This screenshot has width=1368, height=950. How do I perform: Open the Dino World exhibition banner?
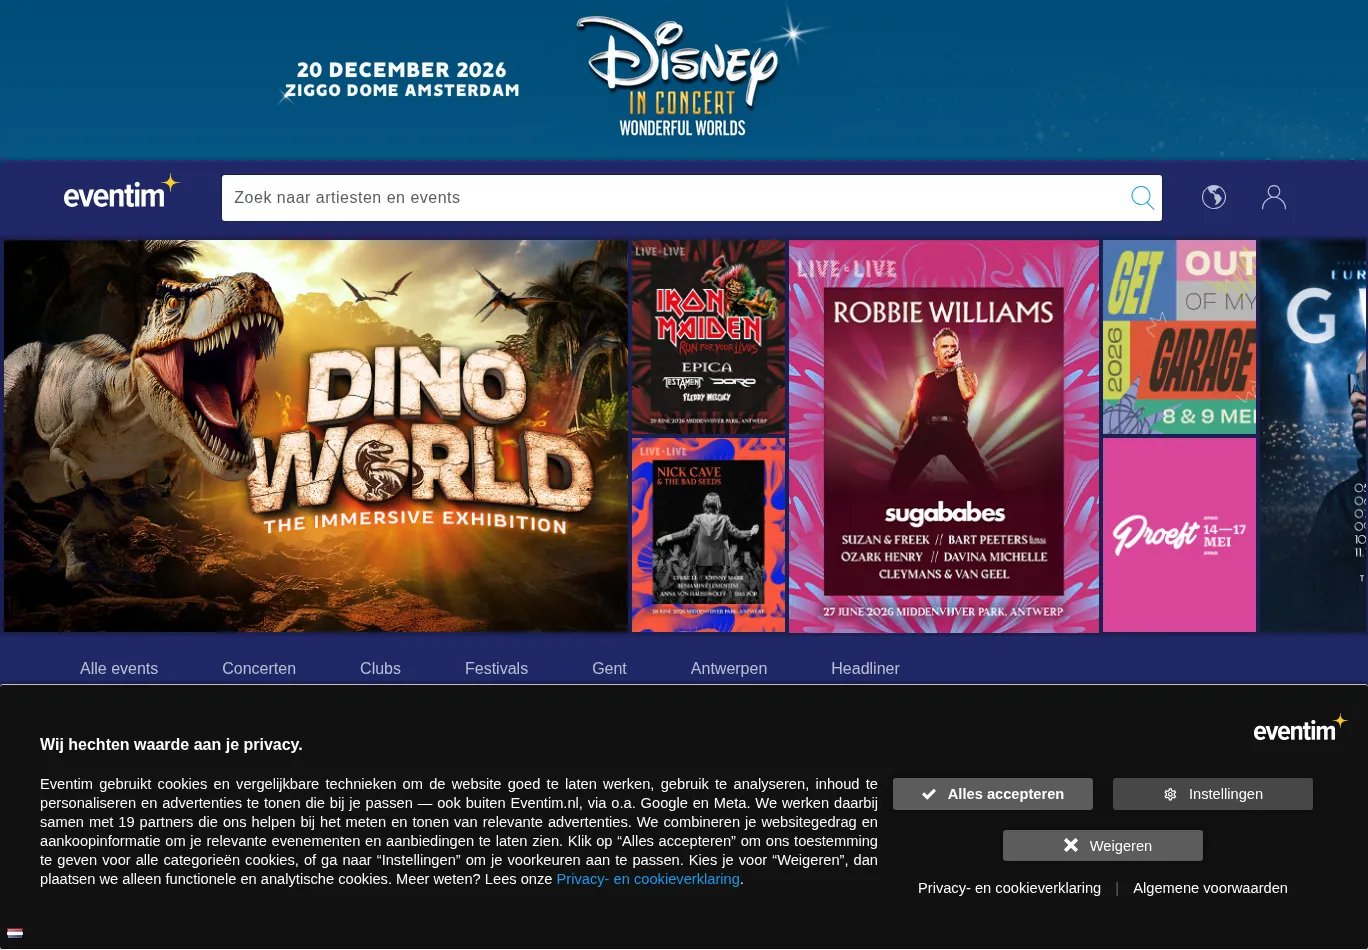click(316, 435)
